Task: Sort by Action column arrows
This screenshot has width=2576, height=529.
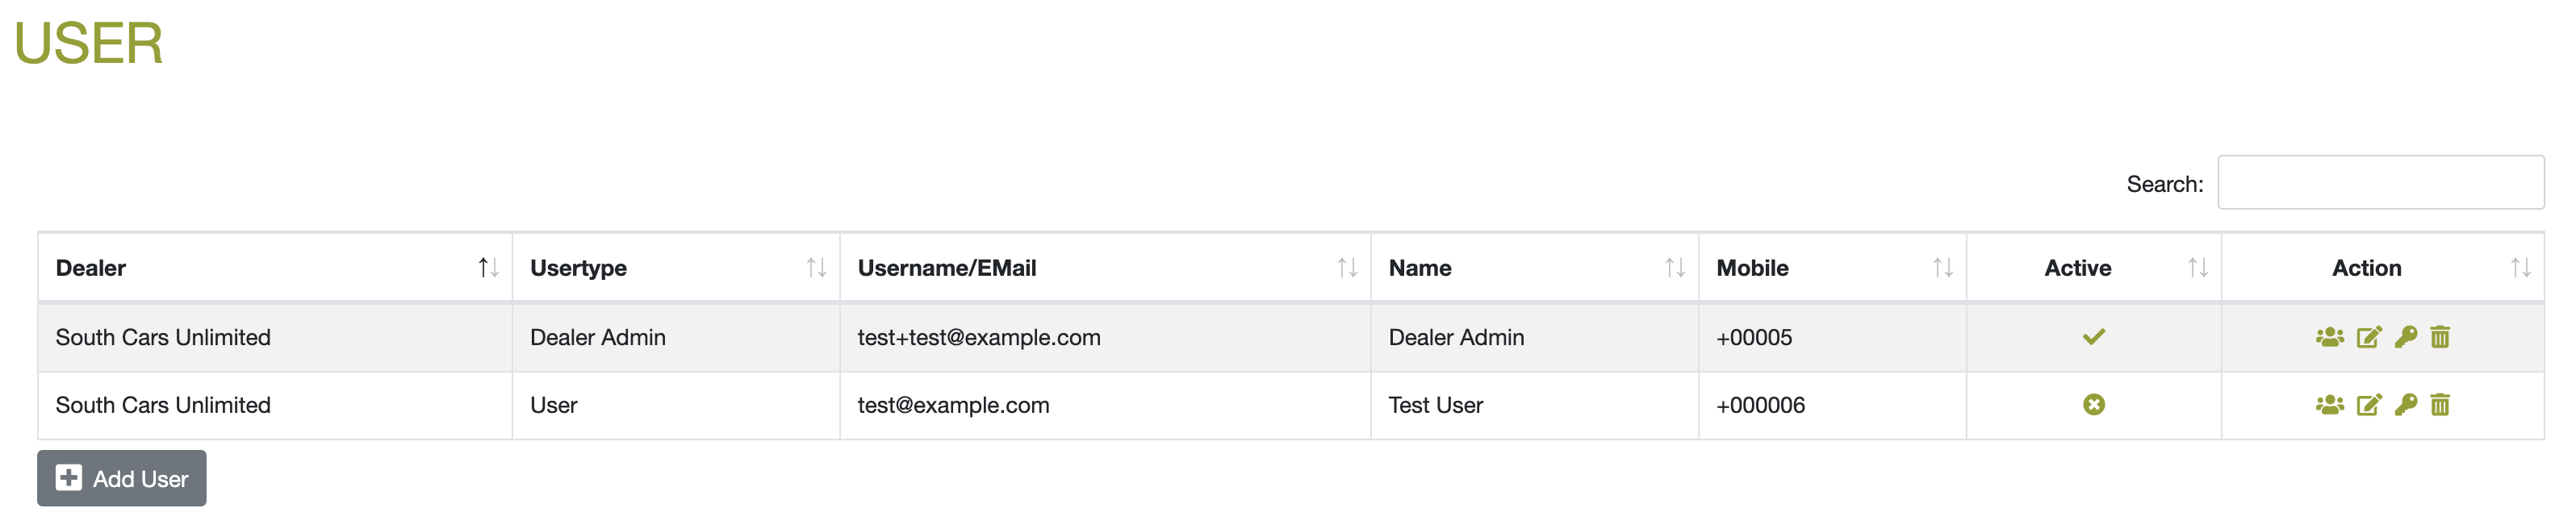Action: click(2520, 268)
